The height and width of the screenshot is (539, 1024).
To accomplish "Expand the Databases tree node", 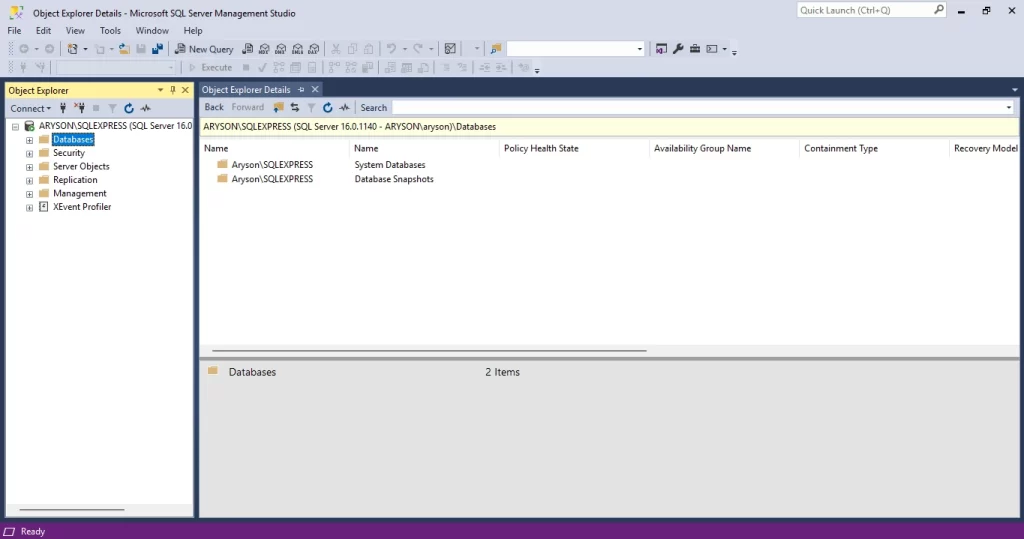I will (29, 140).
